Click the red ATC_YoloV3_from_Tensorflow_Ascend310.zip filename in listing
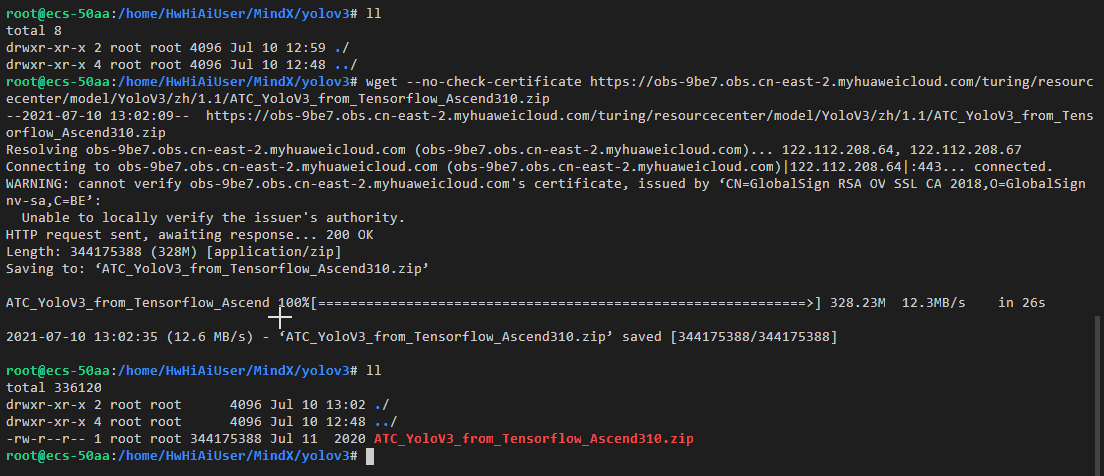The image size is (1104, 476). point(533,439)
